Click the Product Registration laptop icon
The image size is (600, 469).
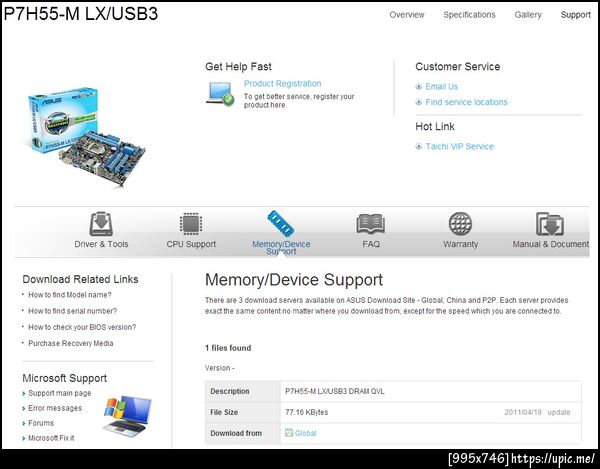coord(220,93)
